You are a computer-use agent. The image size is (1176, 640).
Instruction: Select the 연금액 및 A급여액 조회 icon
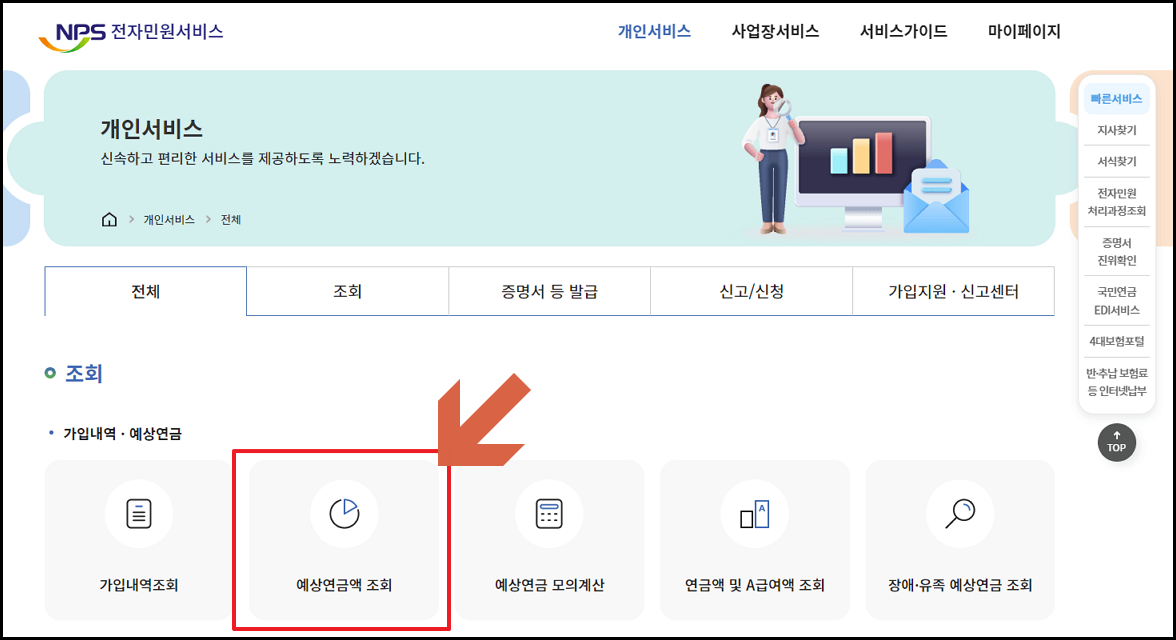point(754,513)
